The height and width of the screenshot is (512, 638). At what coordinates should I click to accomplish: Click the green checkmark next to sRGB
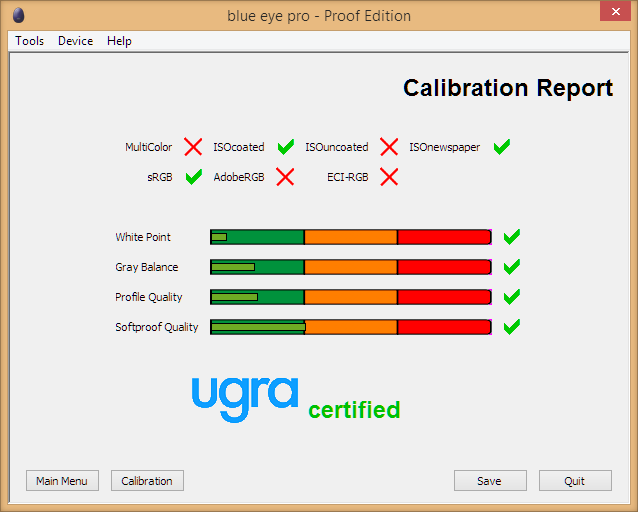(x=194, y=177)
